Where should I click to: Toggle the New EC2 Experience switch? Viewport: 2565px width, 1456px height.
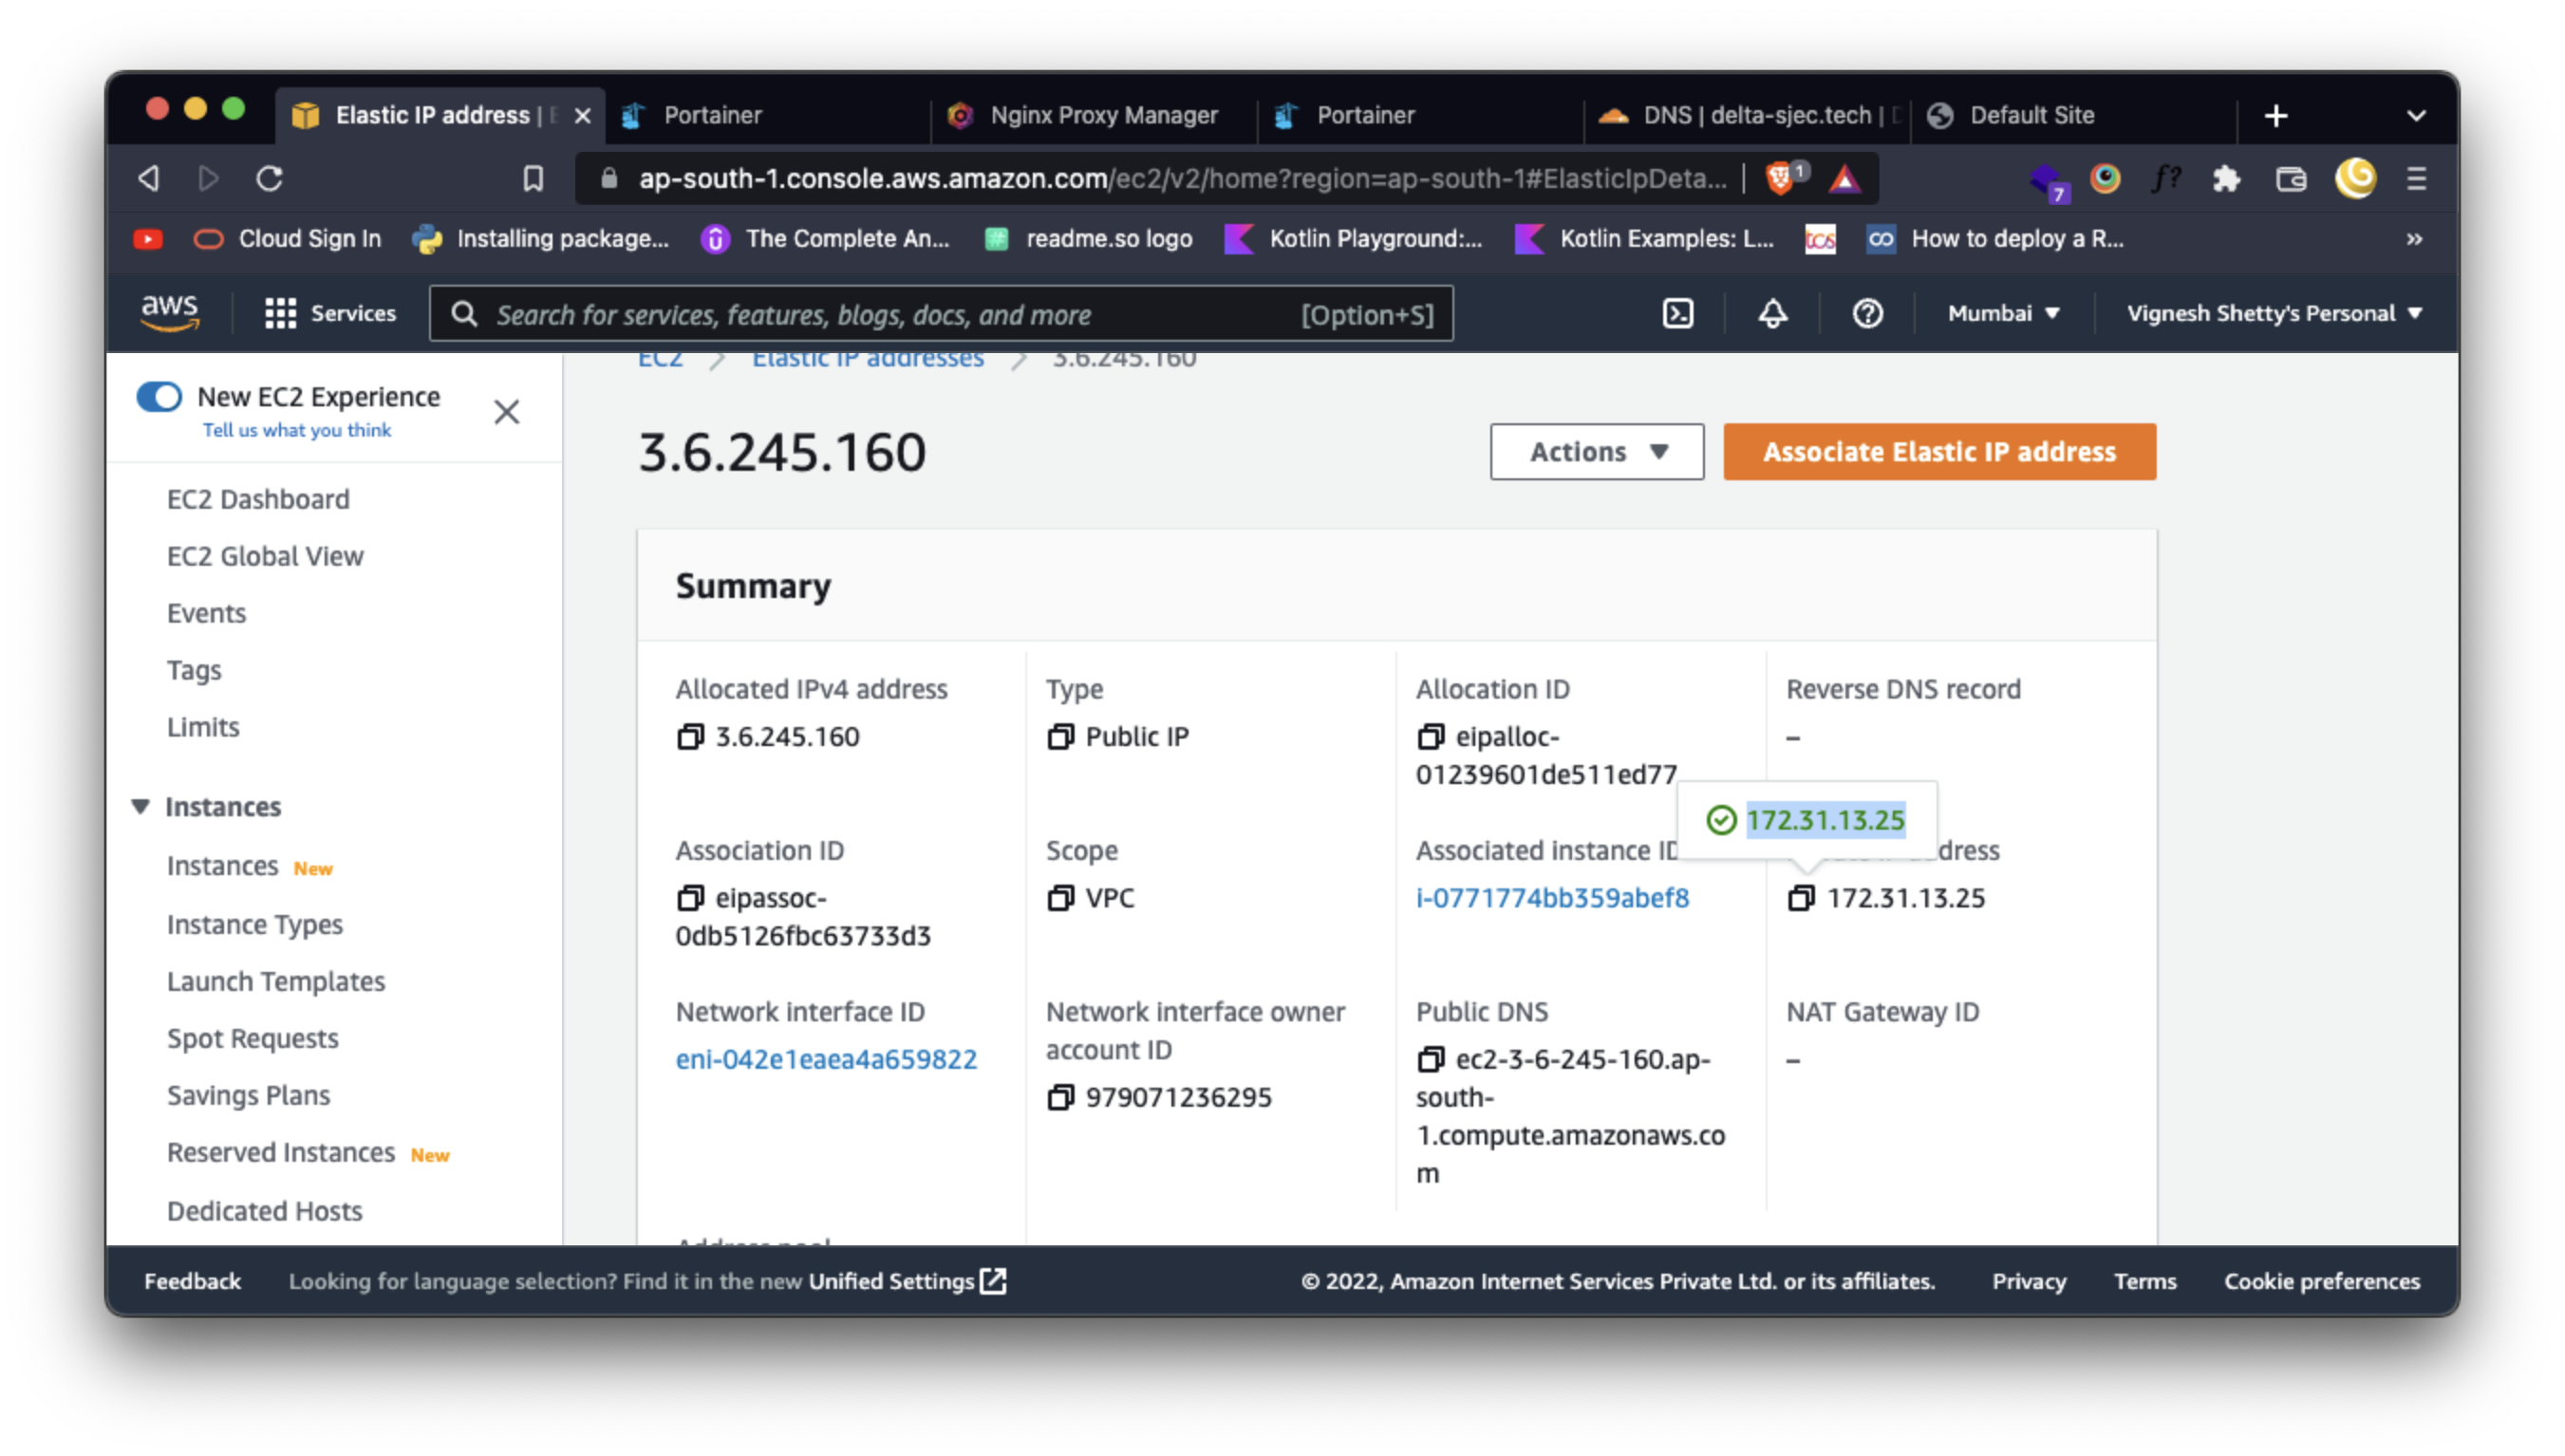pos(159,397)
